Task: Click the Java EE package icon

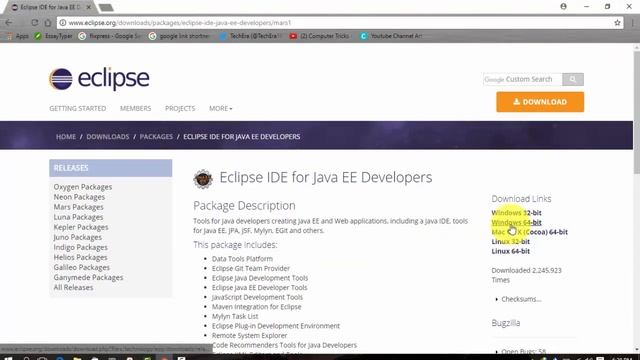Action: [x=203, y=179]
